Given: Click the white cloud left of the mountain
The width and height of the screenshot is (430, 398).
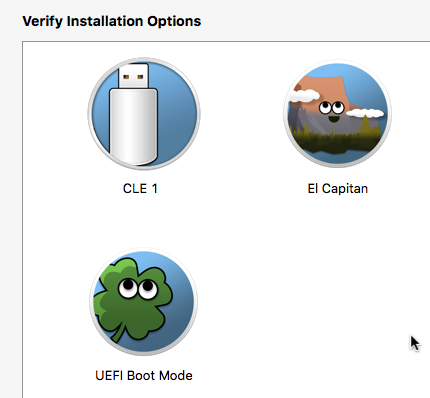Looking at the screenshot, I should (x=303, y=96).
